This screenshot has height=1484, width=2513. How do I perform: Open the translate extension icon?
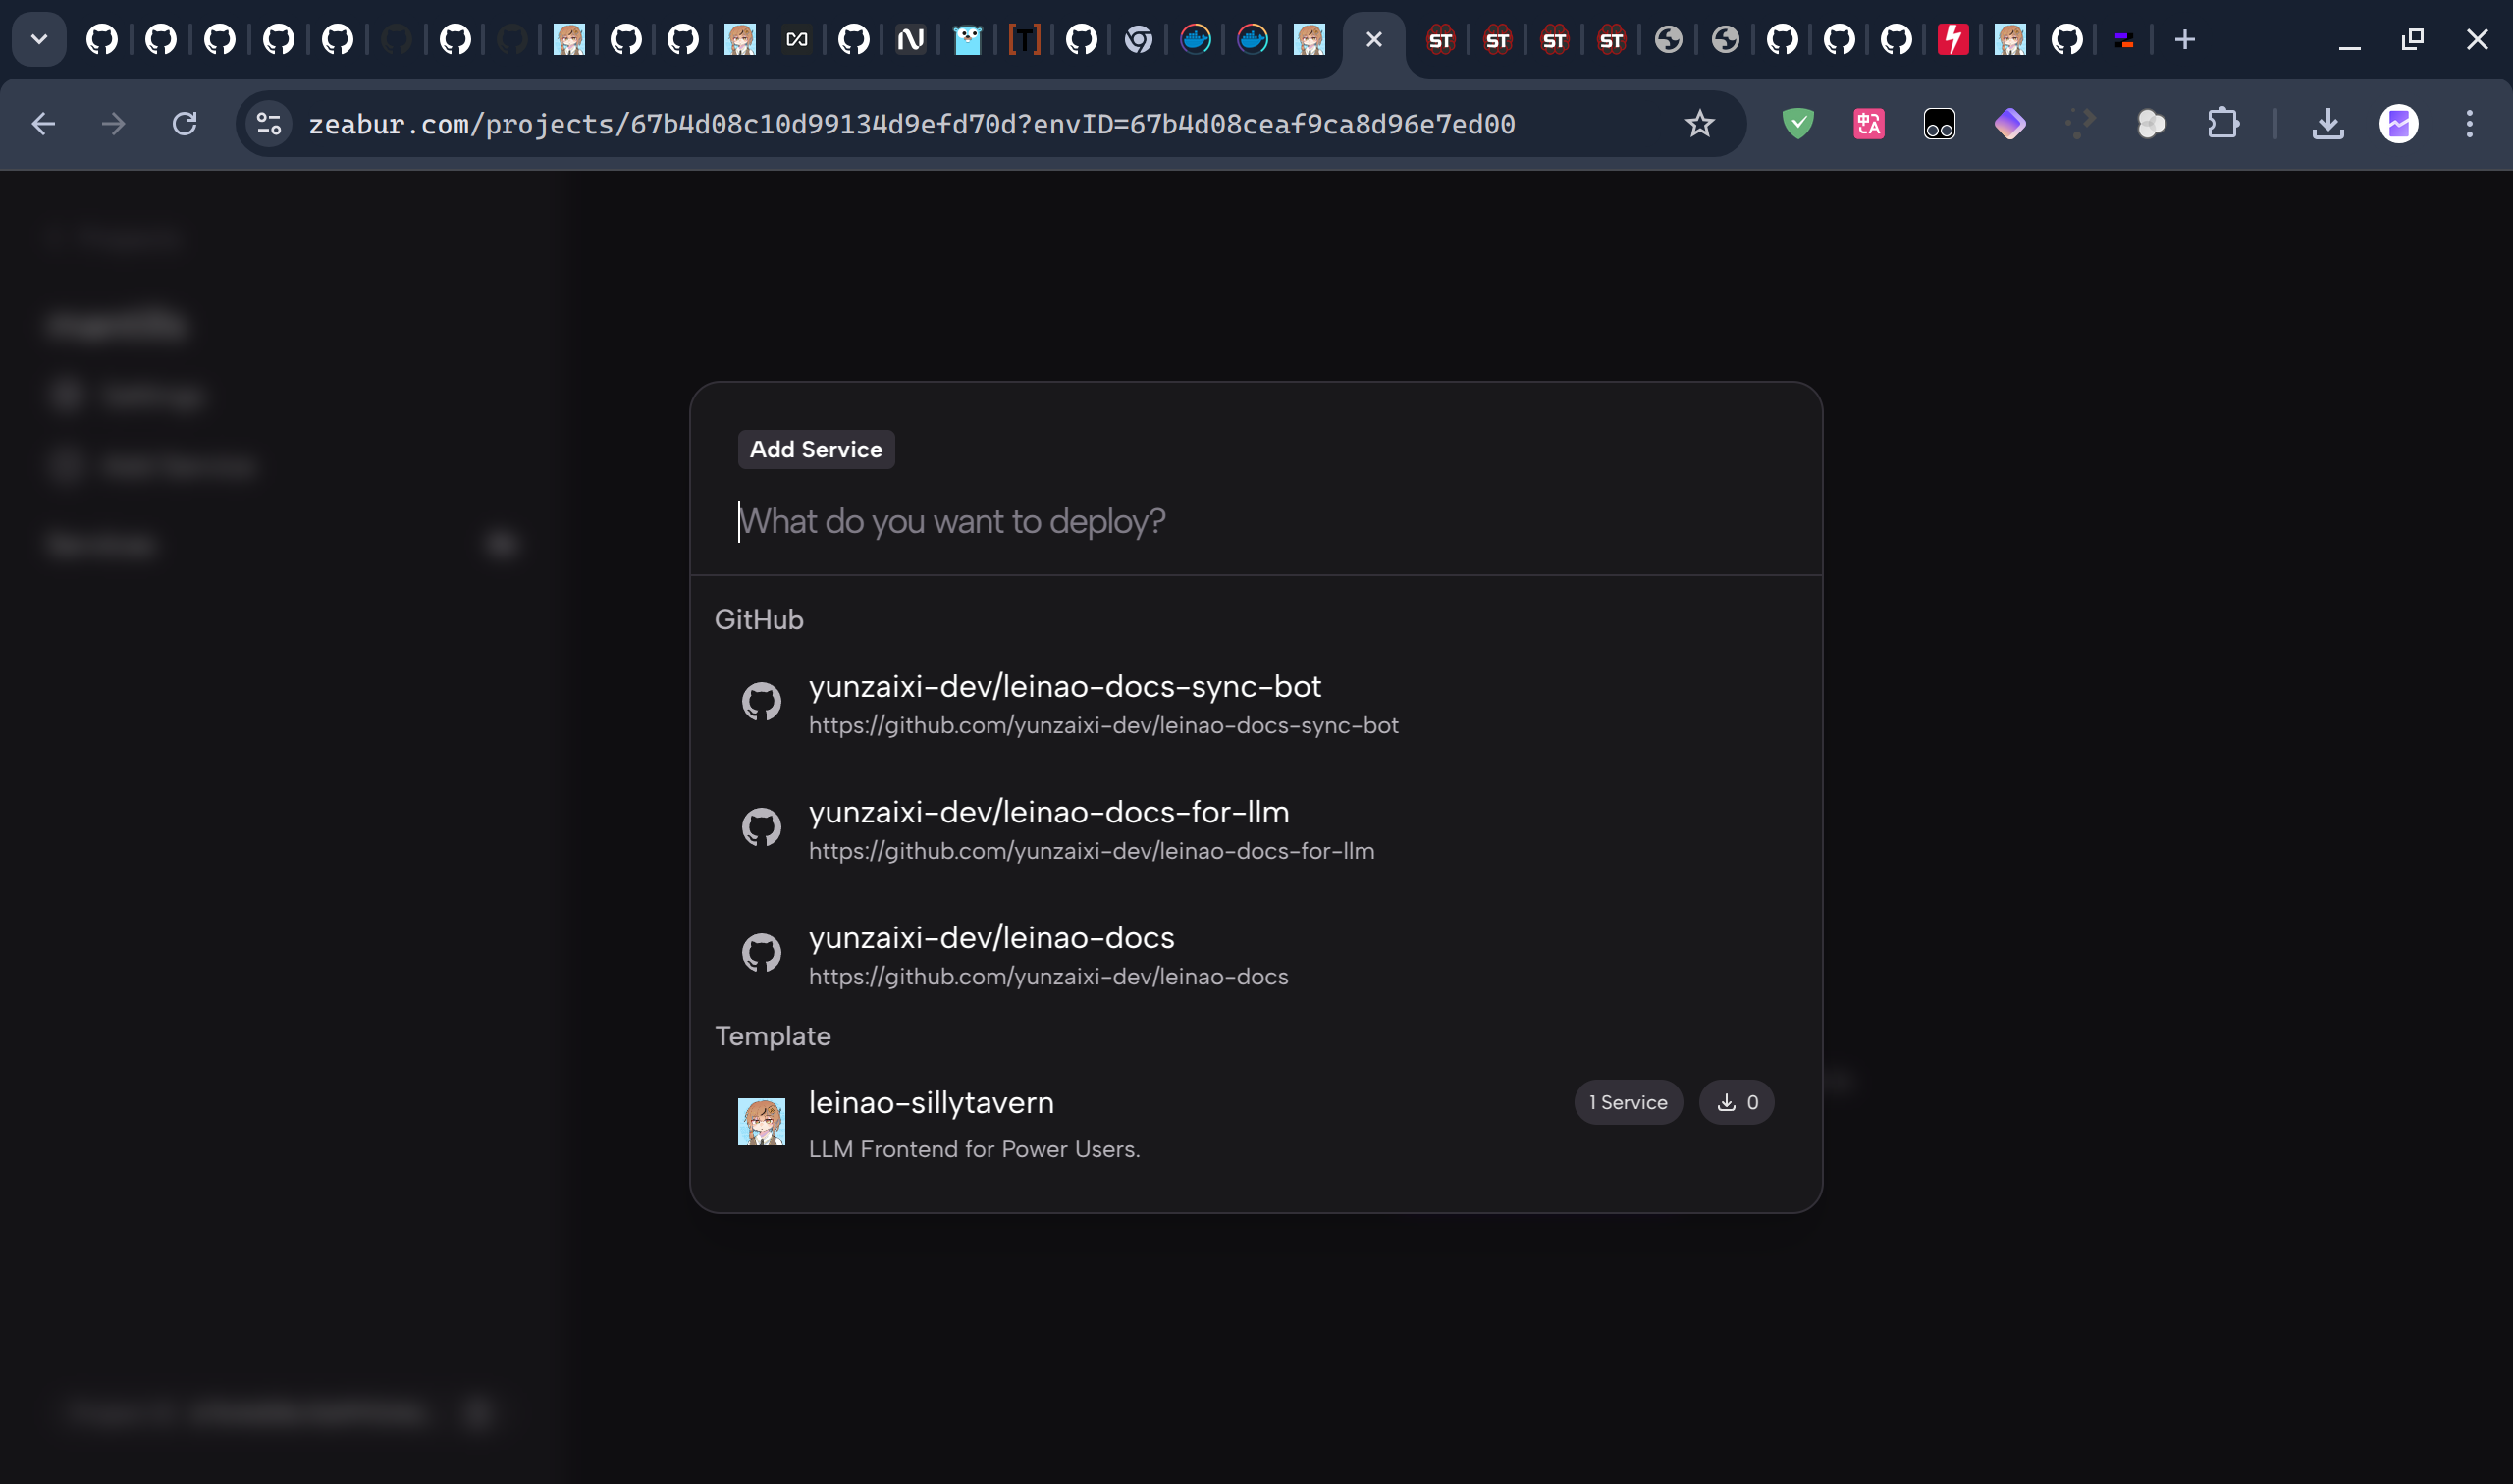click(1868, 124)
